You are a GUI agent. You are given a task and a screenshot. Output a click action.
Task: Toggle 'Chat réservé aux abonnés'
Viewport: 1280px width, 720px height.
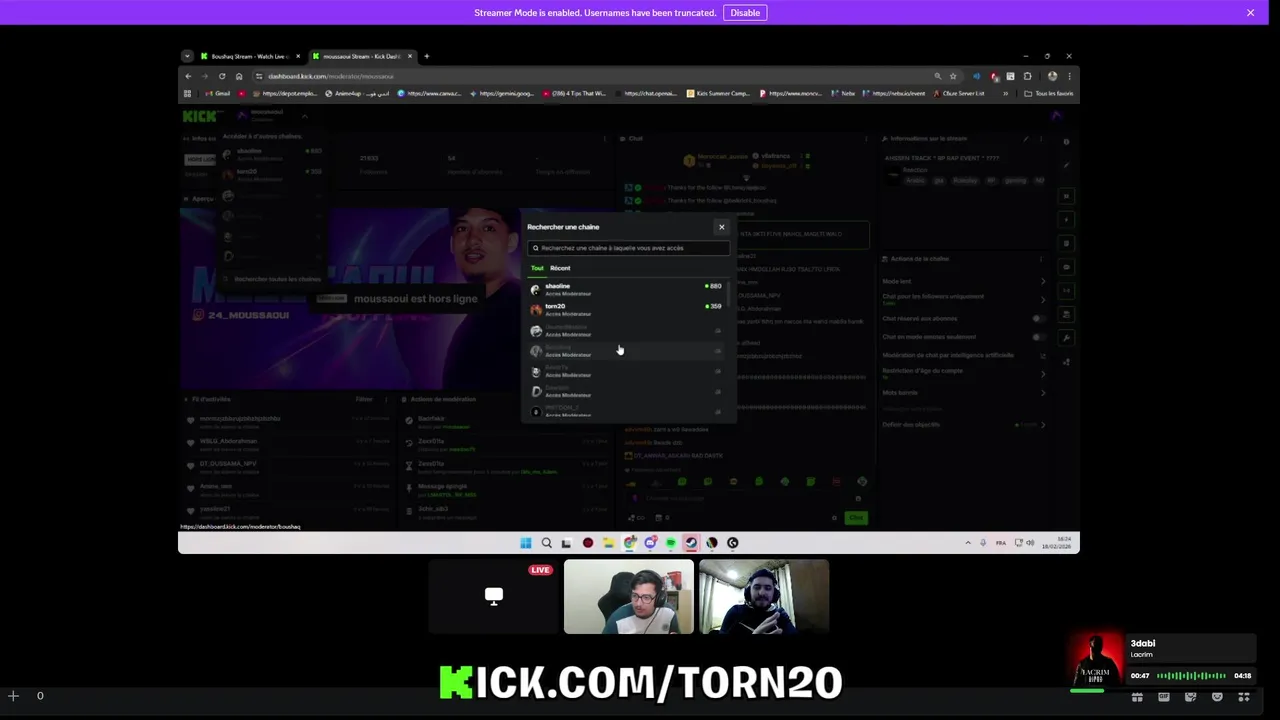coord(1038,319)
